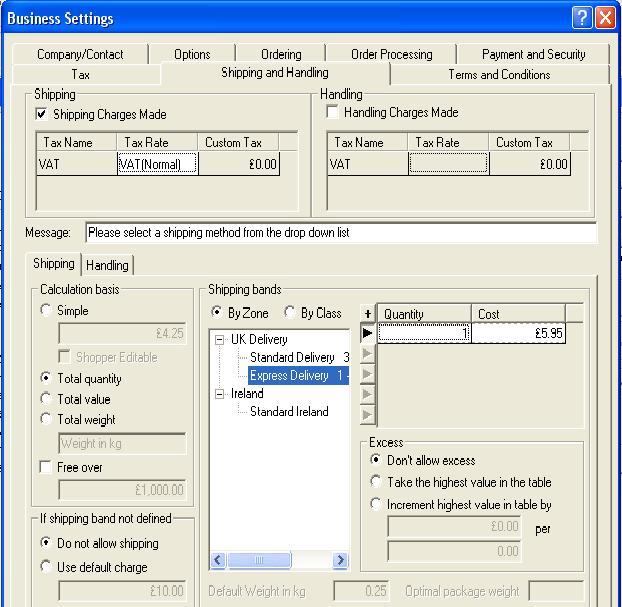
Task: Switch to the Terms and Conditions tab
Action: coord(498,74)
